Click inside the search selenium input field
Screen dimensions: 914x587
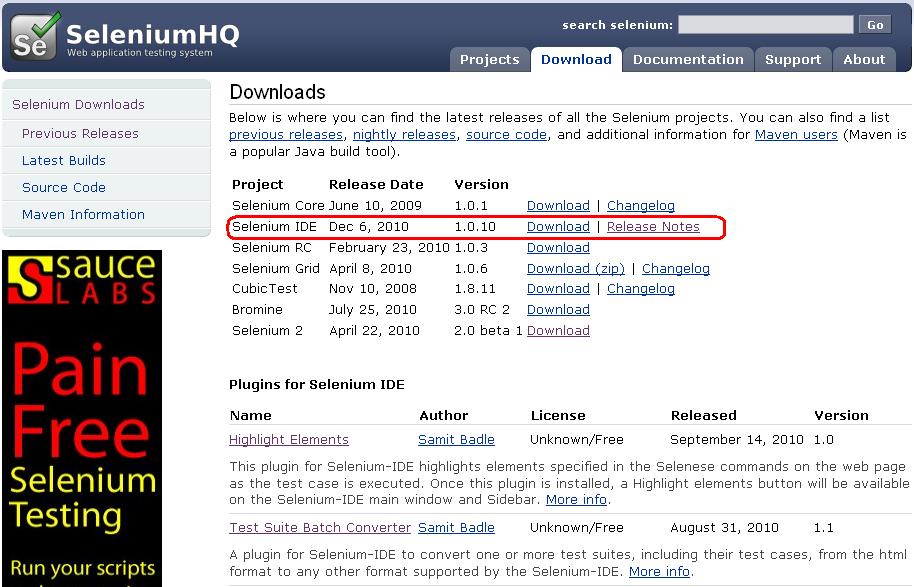765,24
